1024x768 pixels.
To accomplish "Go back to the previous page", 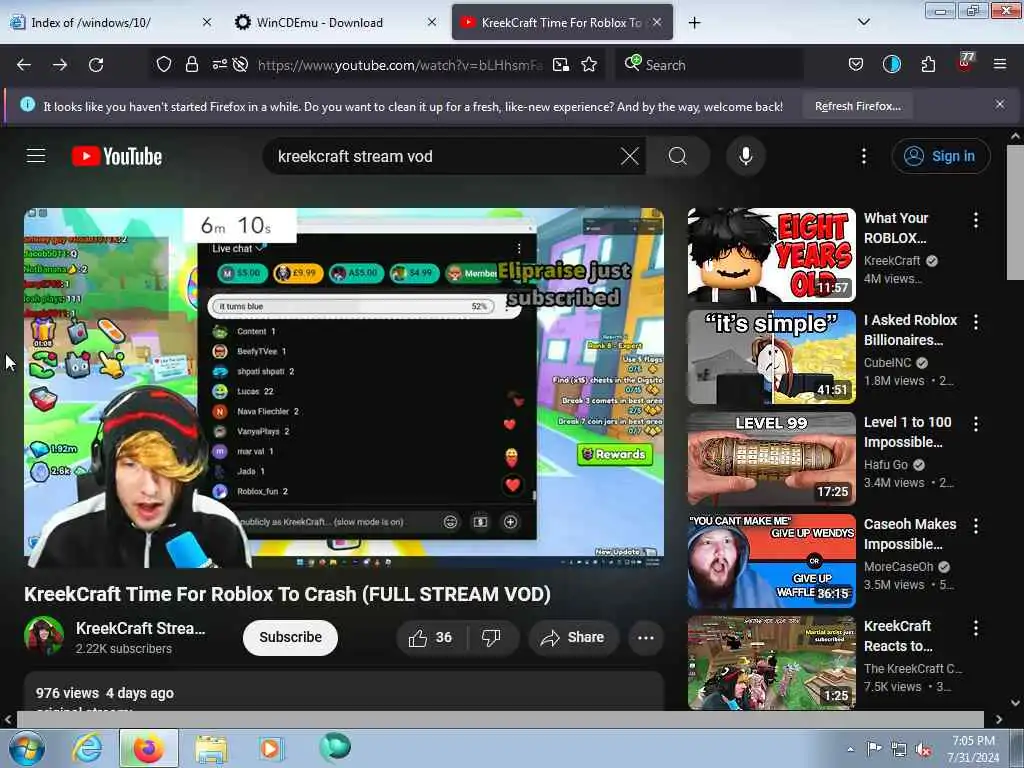I will tap(24, 65).
